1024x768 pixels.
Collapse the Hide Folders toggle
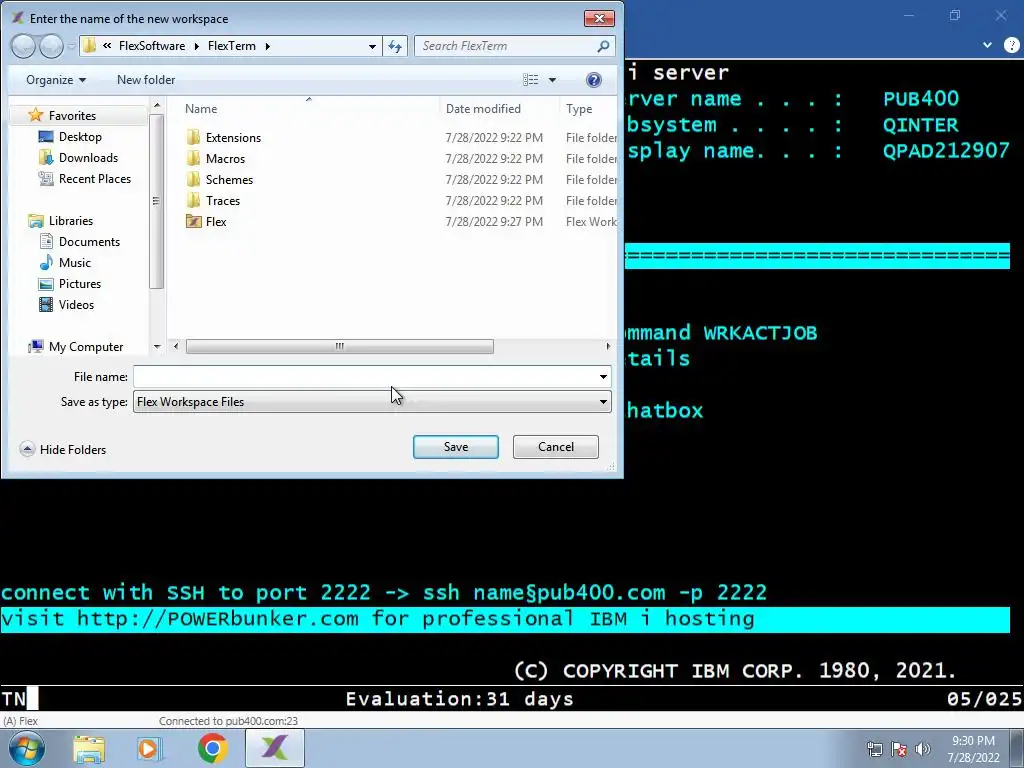click(63, 449)
